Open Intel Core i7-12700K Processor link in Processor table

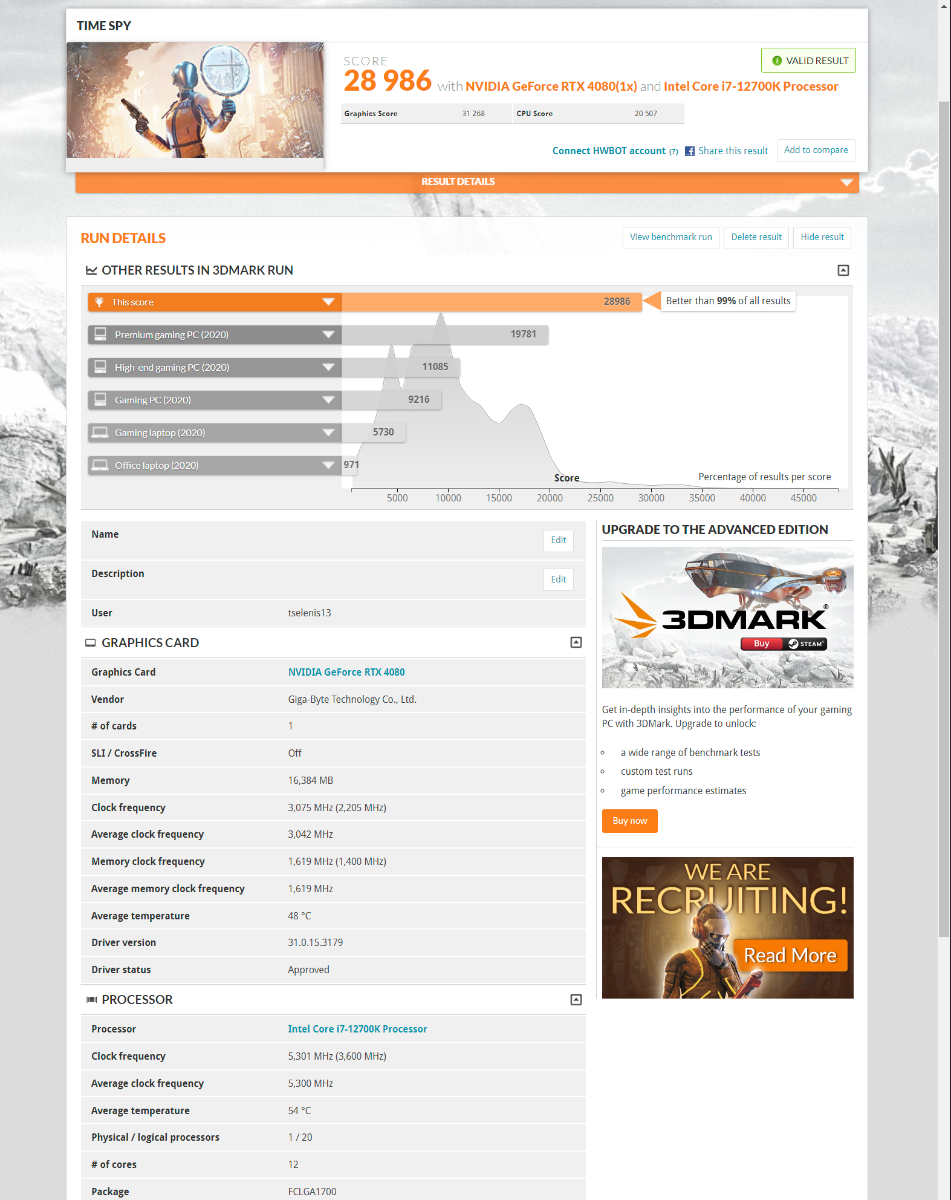(358, 1029)
